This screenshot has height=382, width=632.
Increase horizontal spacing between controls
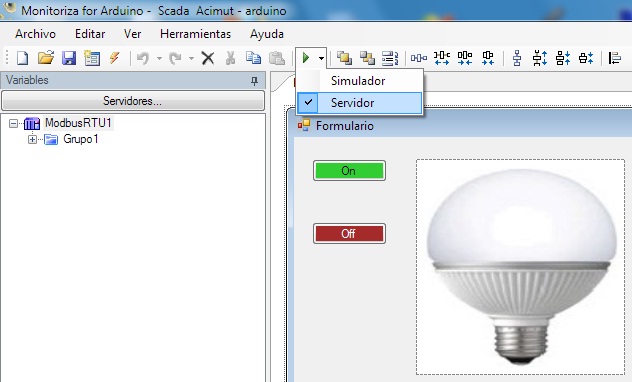[442, 58]
